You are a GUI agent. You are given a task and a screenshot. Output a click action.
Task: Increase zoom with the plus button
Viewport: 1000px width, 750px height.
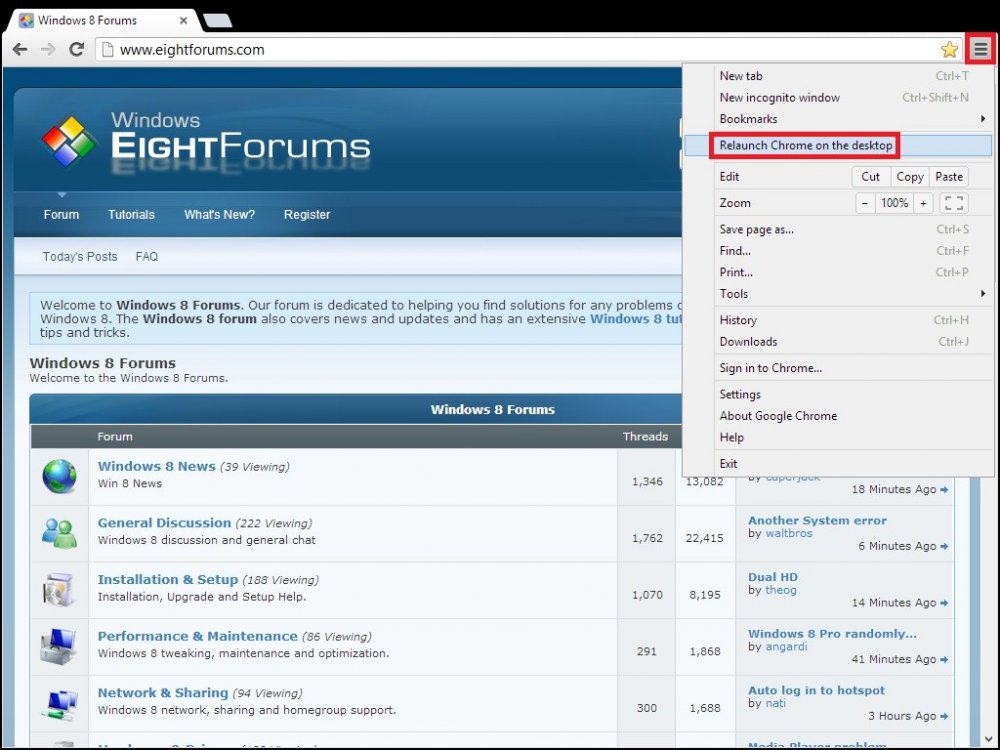pos(923,203)
